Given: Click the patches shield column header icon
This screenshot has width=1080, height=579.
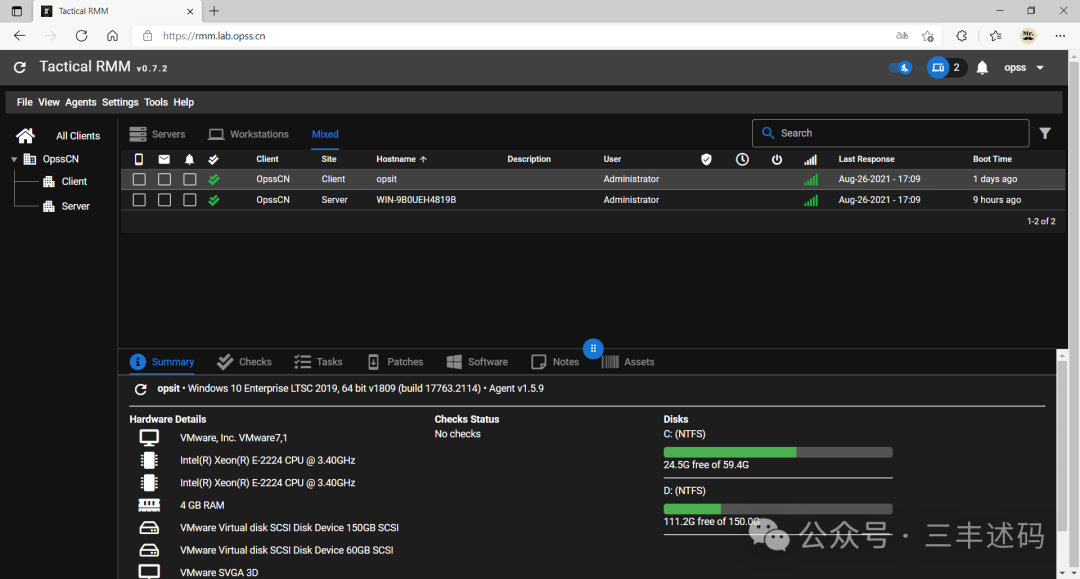Looking at the screenshot, I should pos(706,159).
